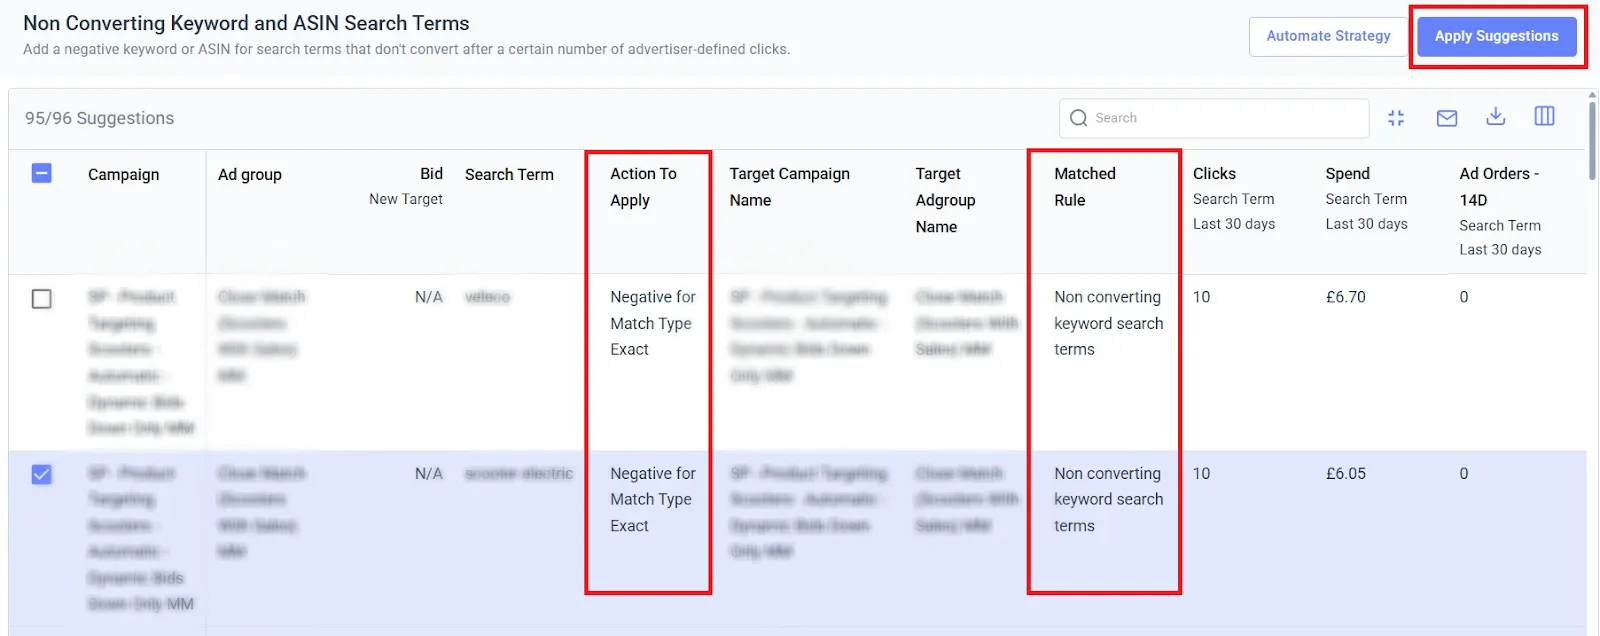The image size is (1600, 636).
Task: Click the Spend column header
Action: coord(1347,174)
